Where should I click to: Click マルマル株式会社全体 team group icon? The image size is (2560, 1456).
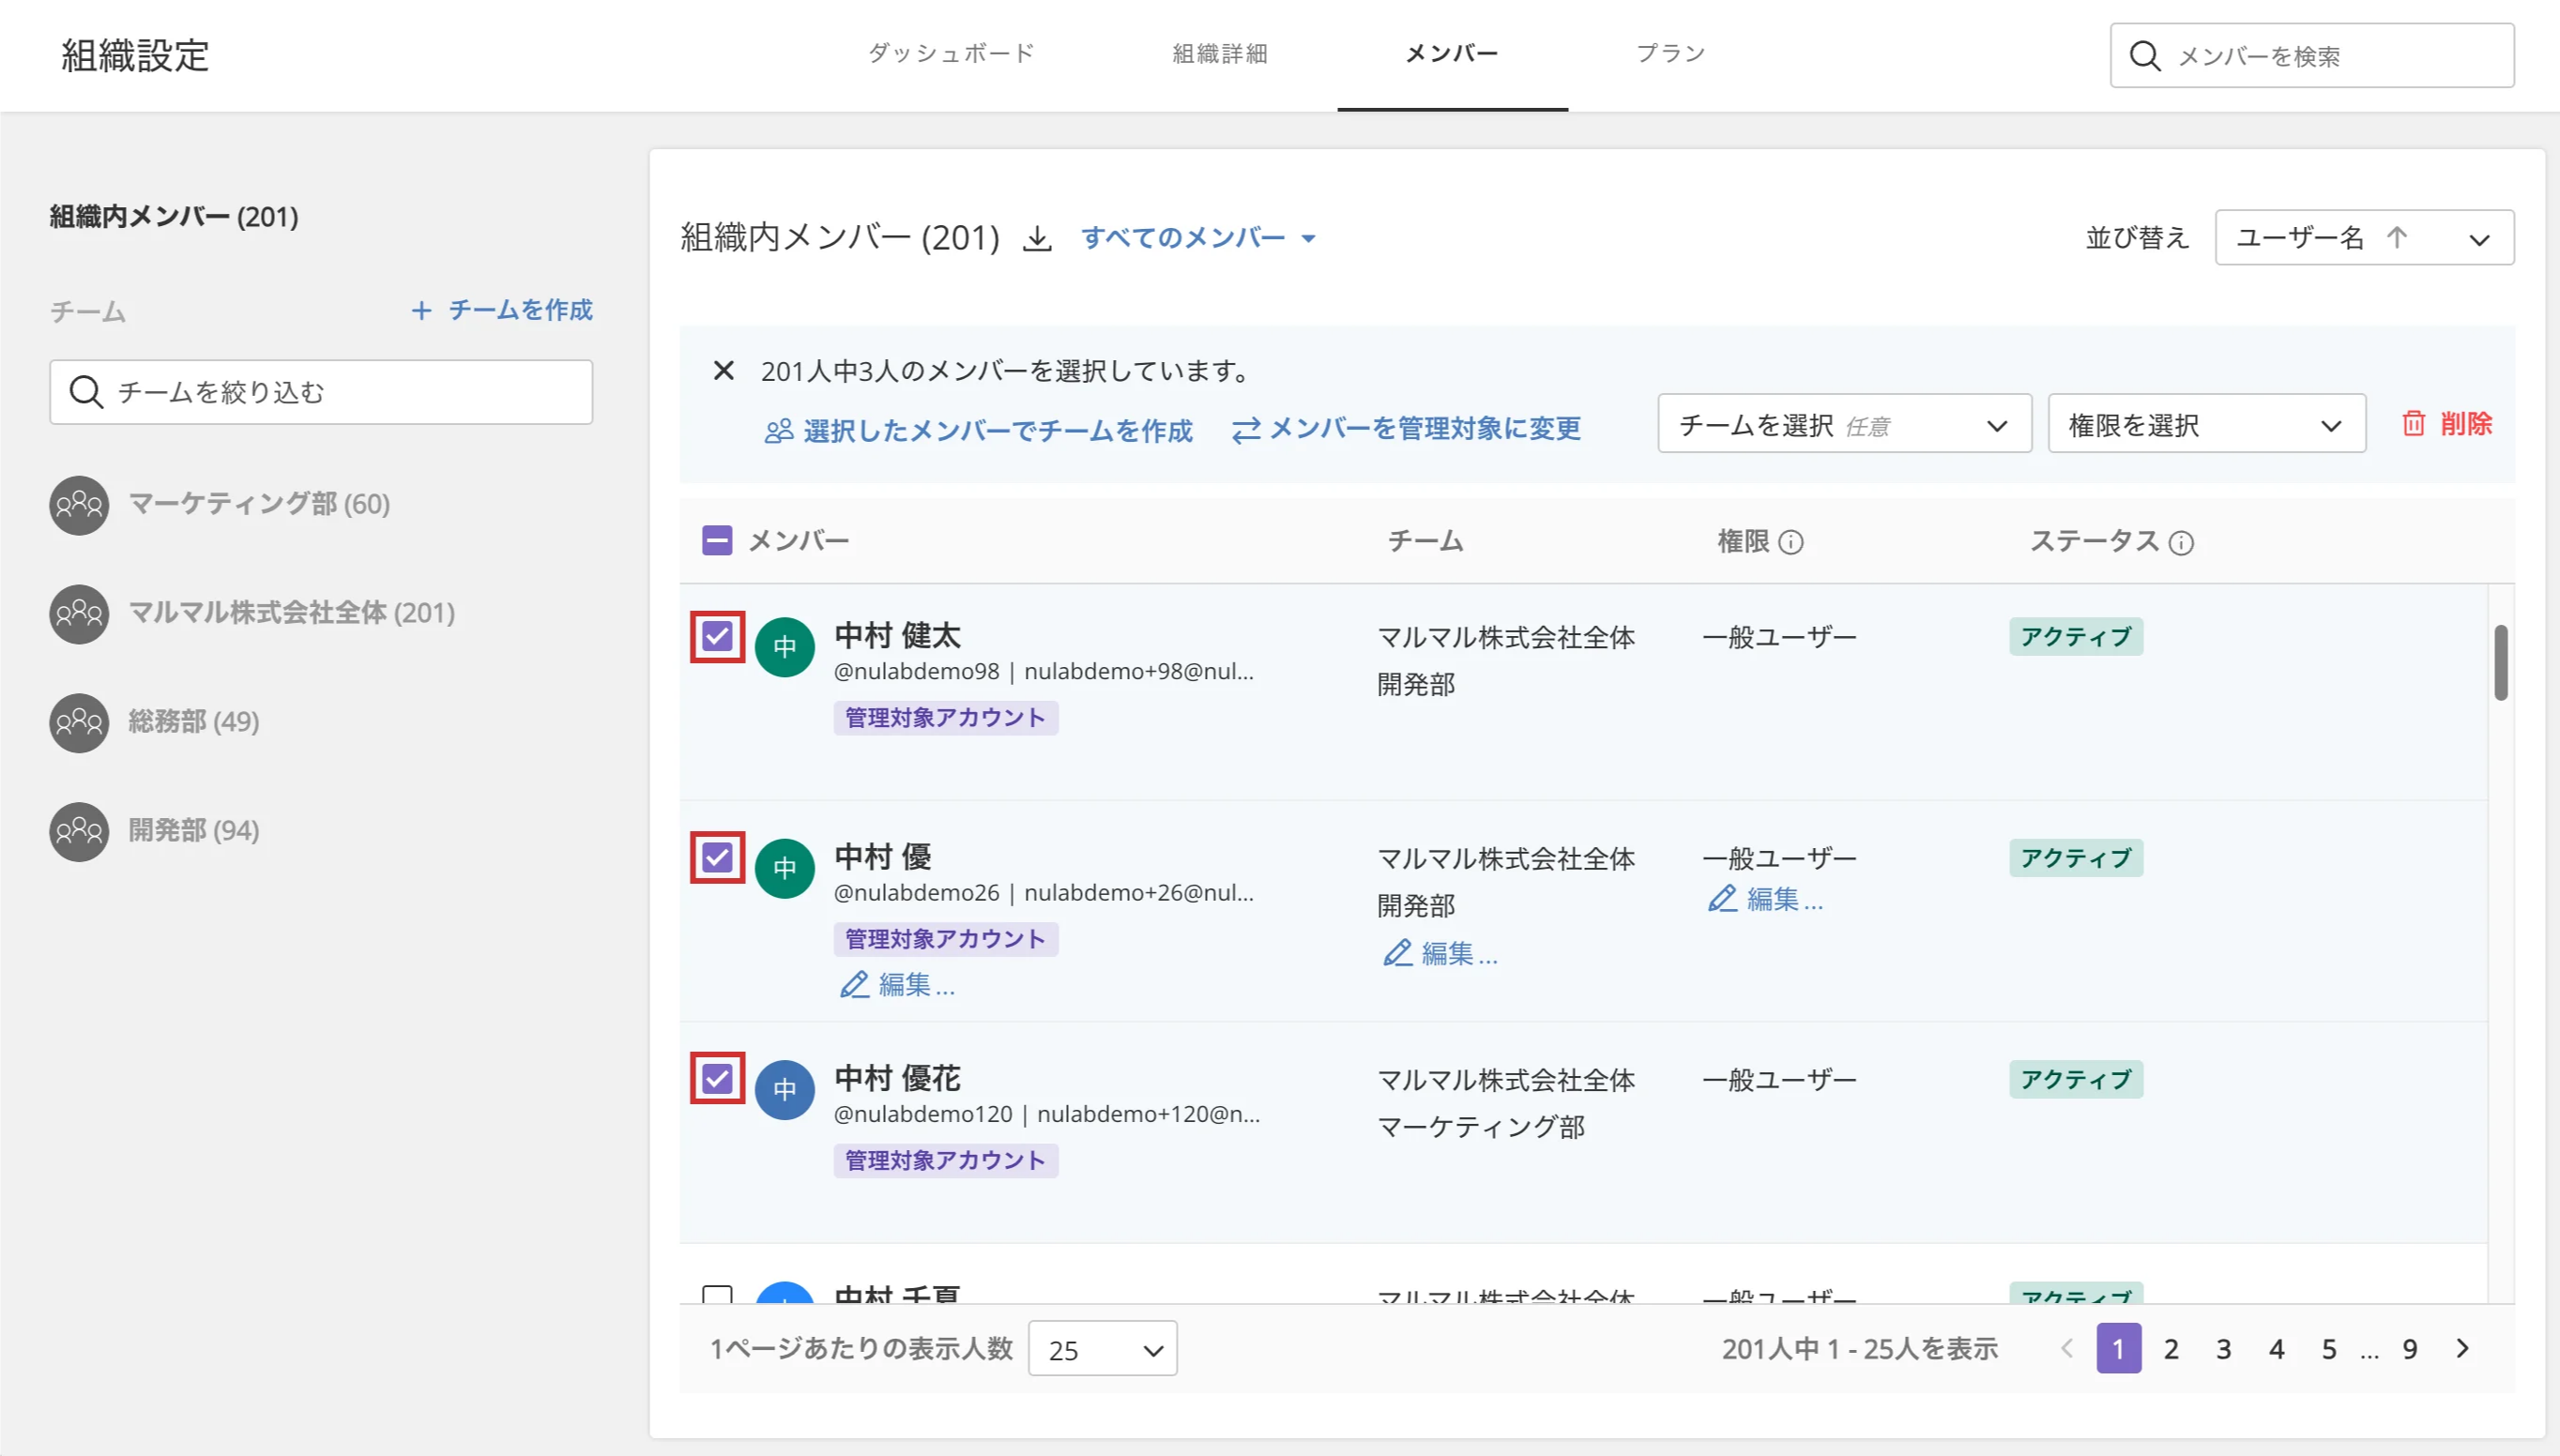click(x=79, y=614)
